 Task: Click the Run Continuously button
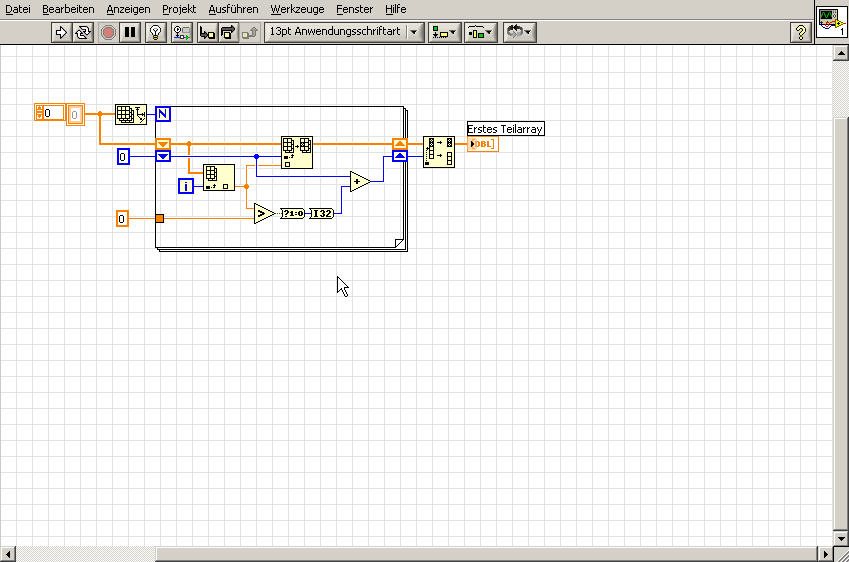click(81, 32)
